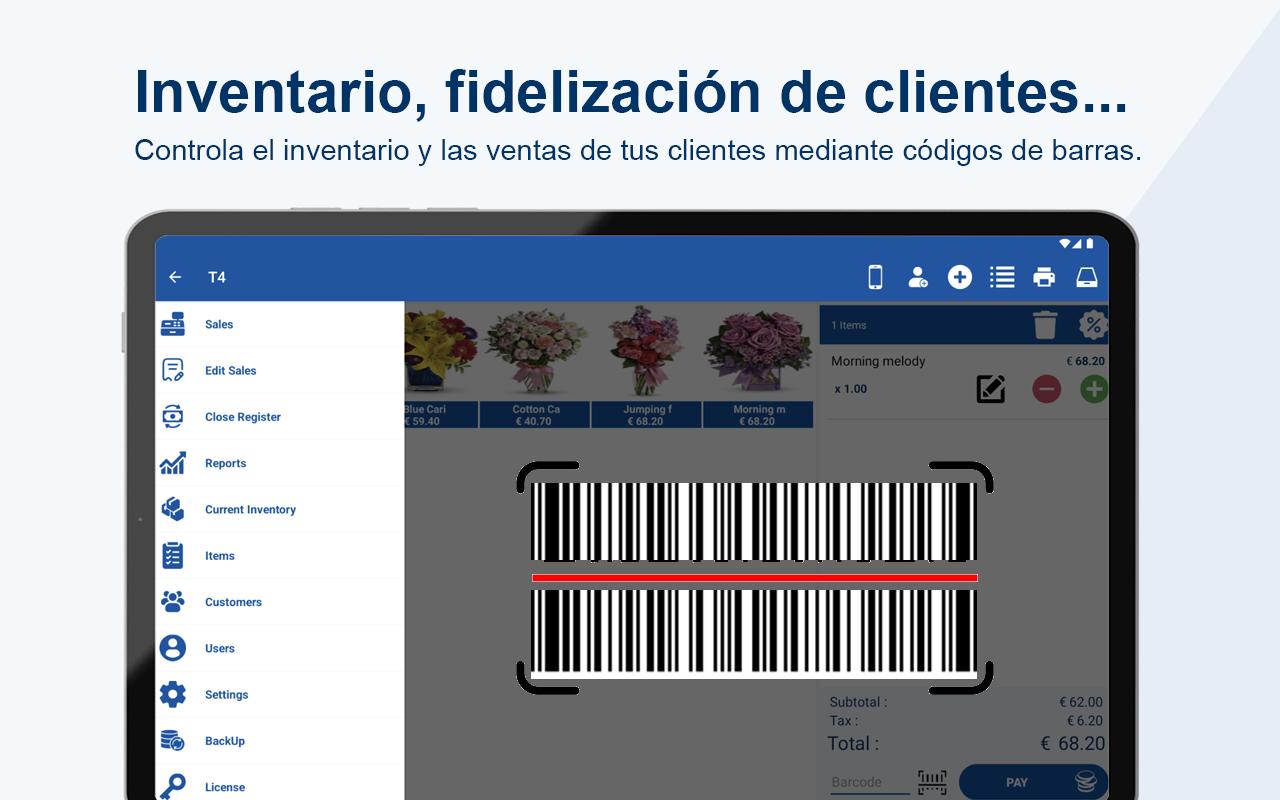Viewport: 1280px width, 800px height.
Task: Select the Jumping f bouquet product
Action: 647,368
